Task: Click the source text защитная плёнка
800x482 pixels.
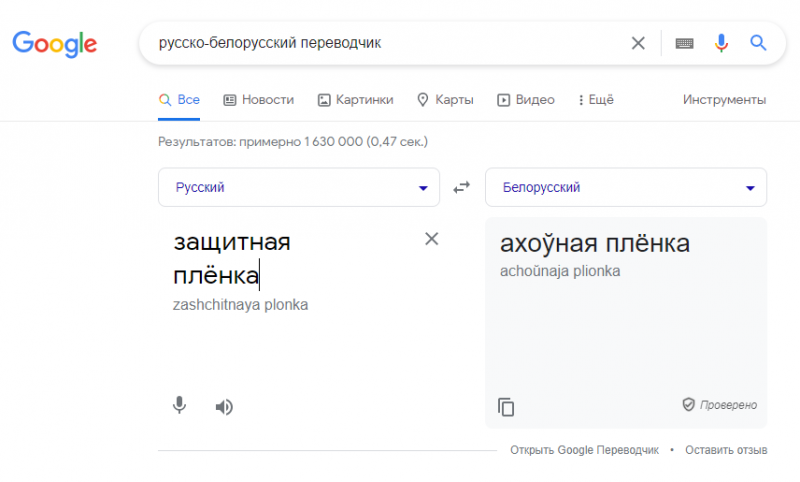Action: [x=232, y=258]
